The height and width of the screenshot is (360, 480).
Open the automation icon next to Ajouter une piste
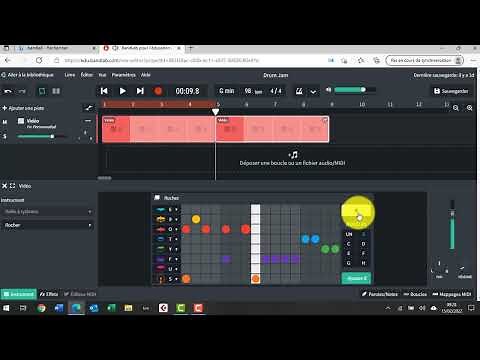pos(88,108)
